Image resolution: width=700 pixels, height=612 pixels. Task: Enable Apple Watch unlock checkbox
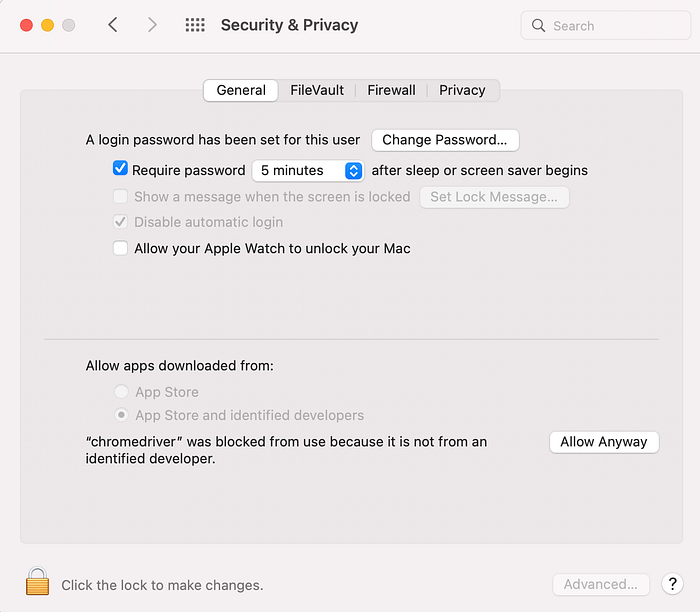(120, 248)
